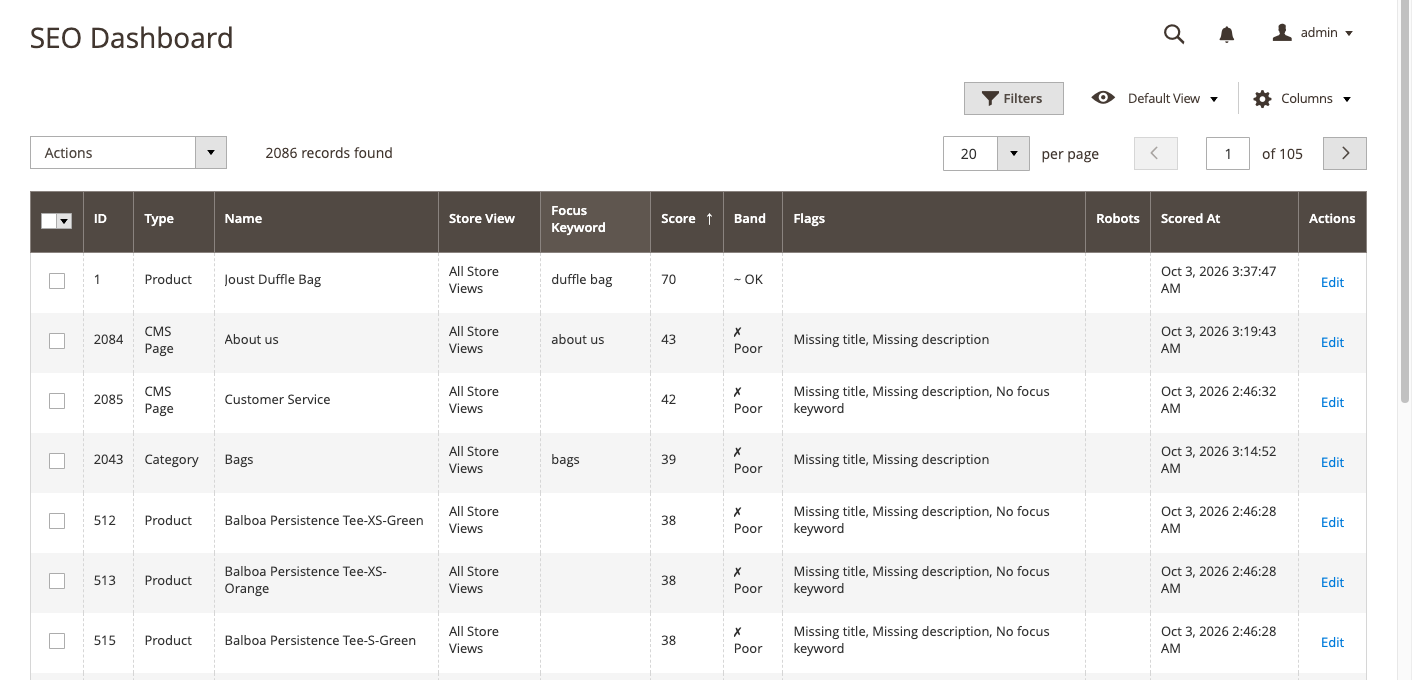This screenshot has height=680, width=1412.
Task: Open the notifications bell
Action: pos(1227,34)
